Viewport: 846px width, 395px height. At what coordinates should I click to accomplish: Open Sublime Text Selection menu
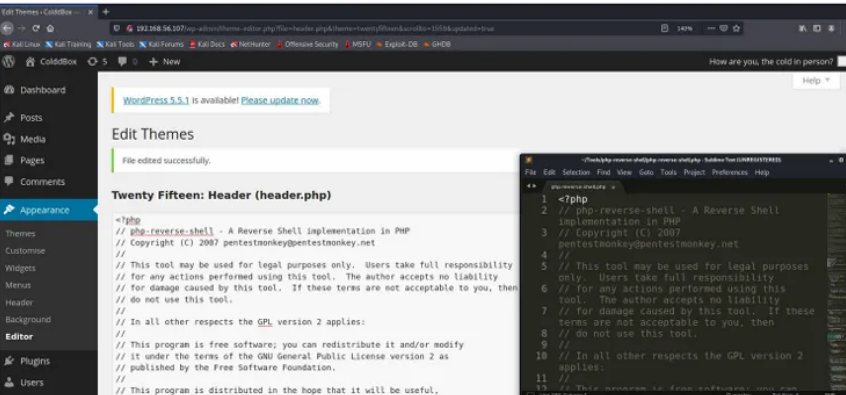click(576, 173)
